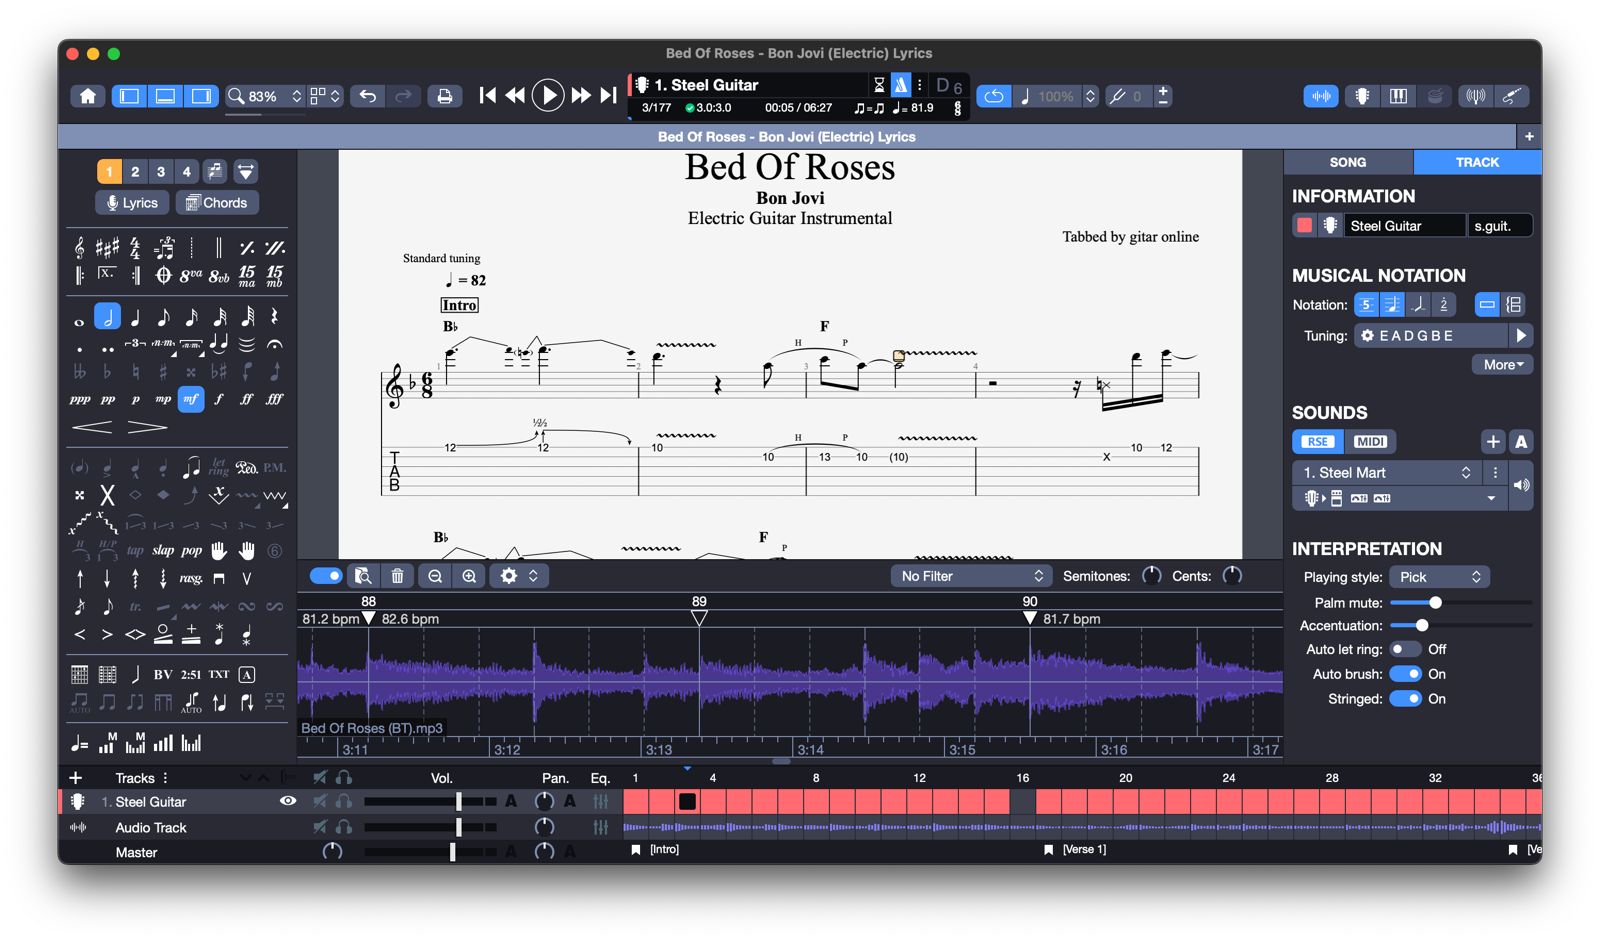Select the MIDI sound tab
1600x941 pixels.
click(1369, 442)
